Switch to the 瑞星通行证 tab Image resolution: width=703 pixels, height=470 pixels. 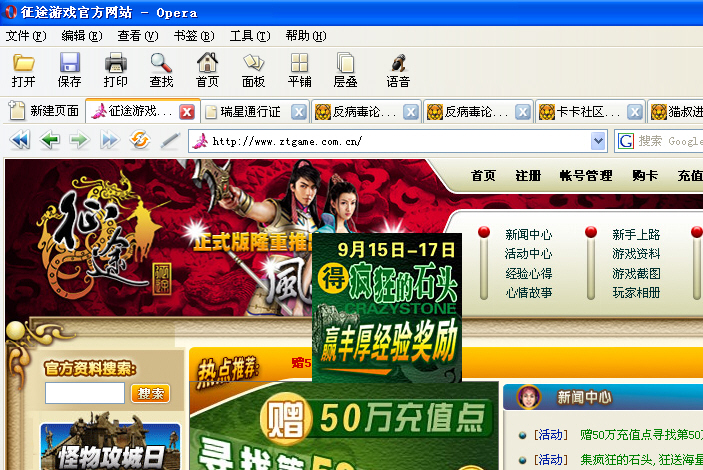click(x=250, y=112)
